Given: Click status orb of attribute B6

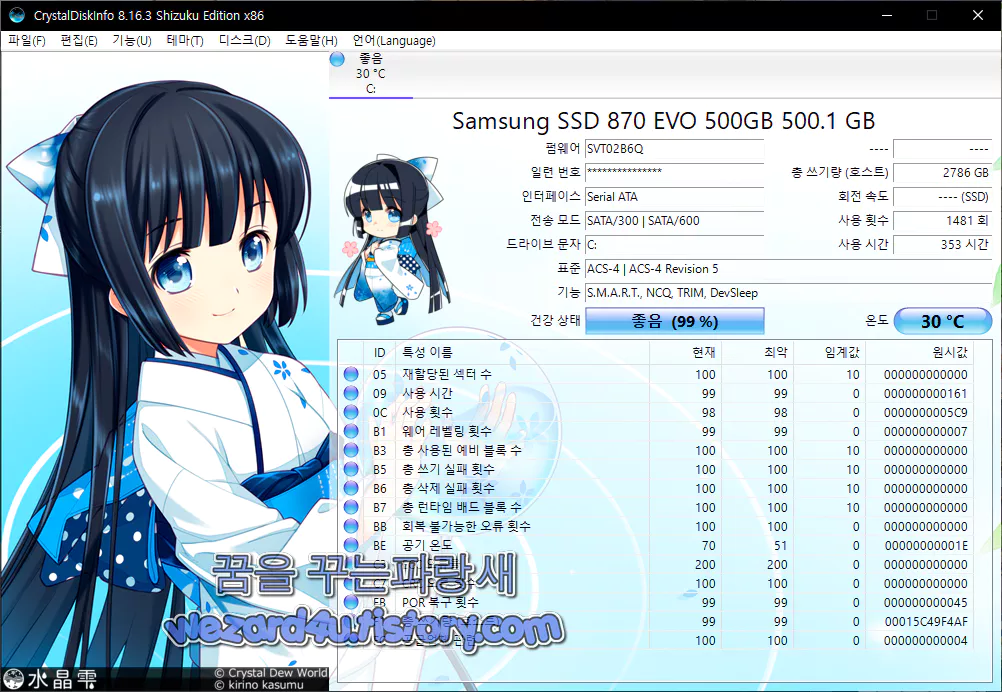Looking at the screenshot, I should 351,488.
